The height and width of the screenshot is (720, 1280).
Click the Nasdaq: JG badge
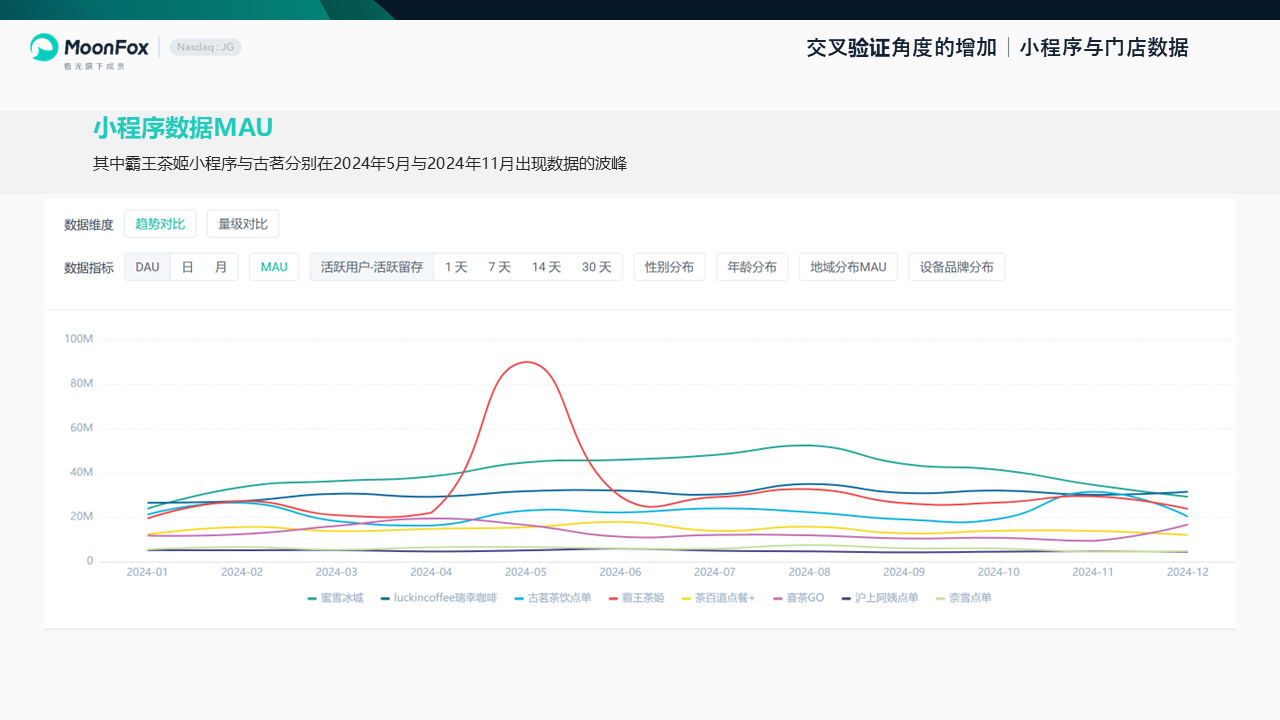tap(205, 47)
